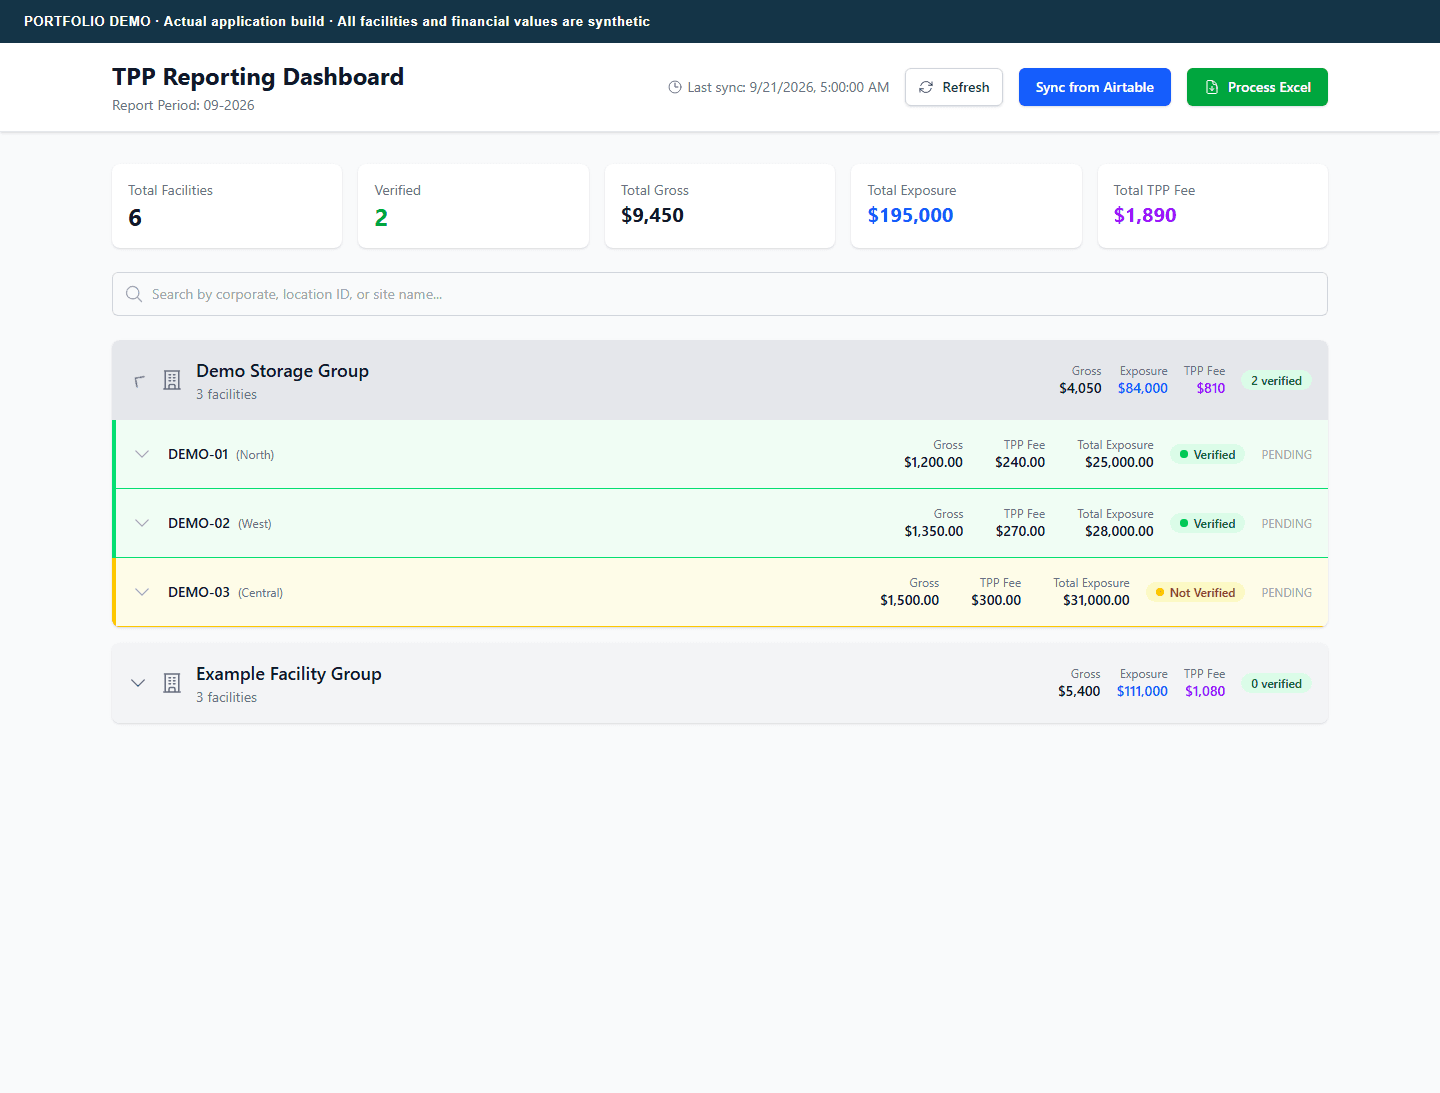The height and width of the screenshot is (1093, 1440).
Task: Collapse the Demo Storage Group chevron
Action: [x=139, y=380]
